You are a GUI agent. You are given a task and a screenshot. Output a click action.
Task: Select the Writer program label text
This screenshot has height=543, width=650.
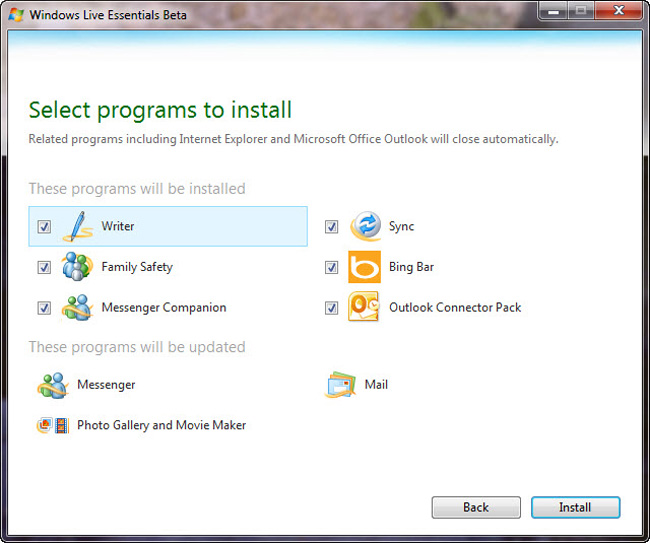[118, 227]
